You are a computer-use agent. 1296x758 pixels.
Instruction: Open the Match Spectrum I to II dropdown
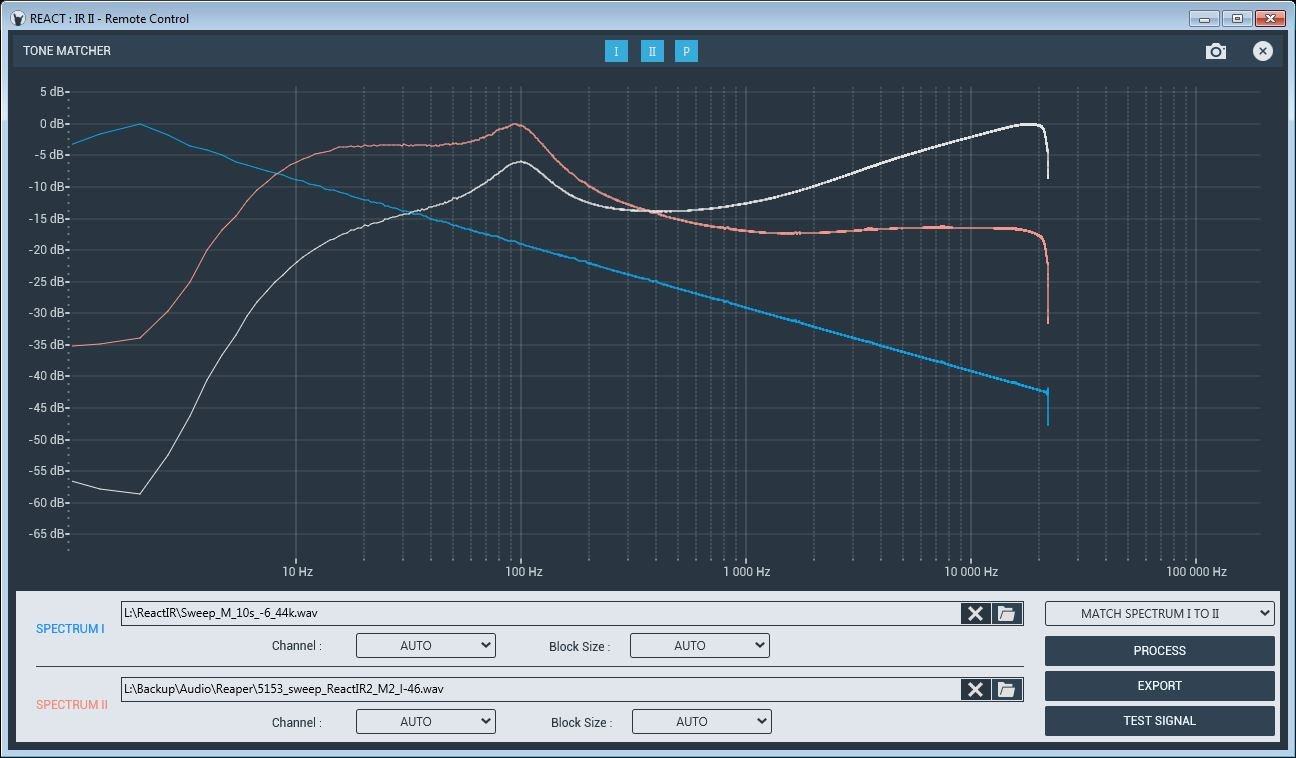(1159, 613)
